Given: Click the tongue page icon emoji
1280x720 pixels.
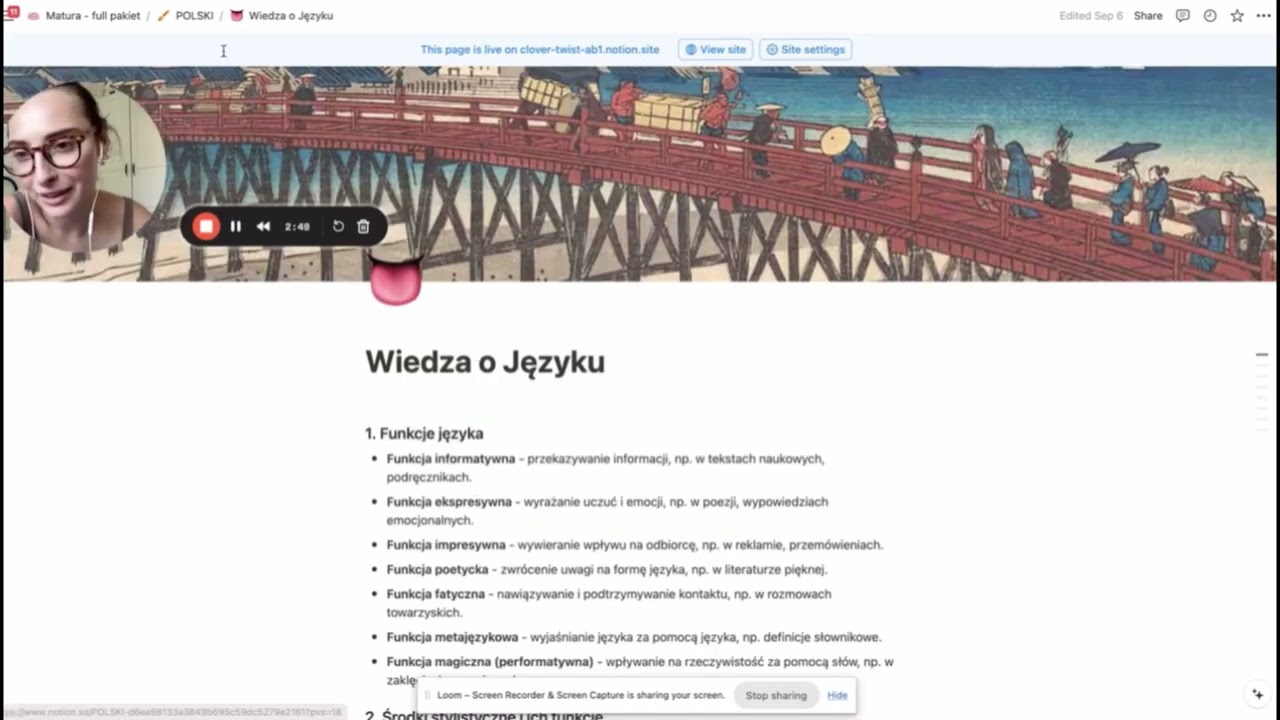Looking at the screenshot, I should pyautogui.click(x=396, y=280).
